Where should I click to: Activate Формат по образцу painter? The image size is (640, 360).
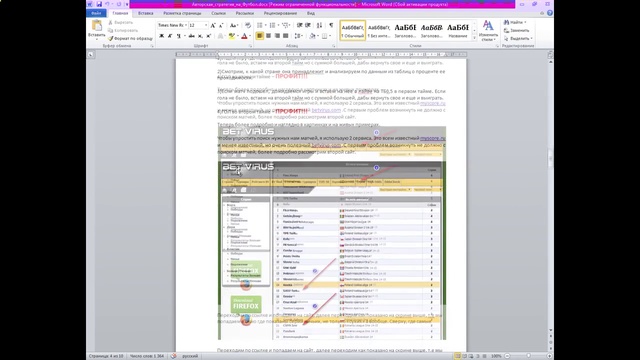point(131,38)
